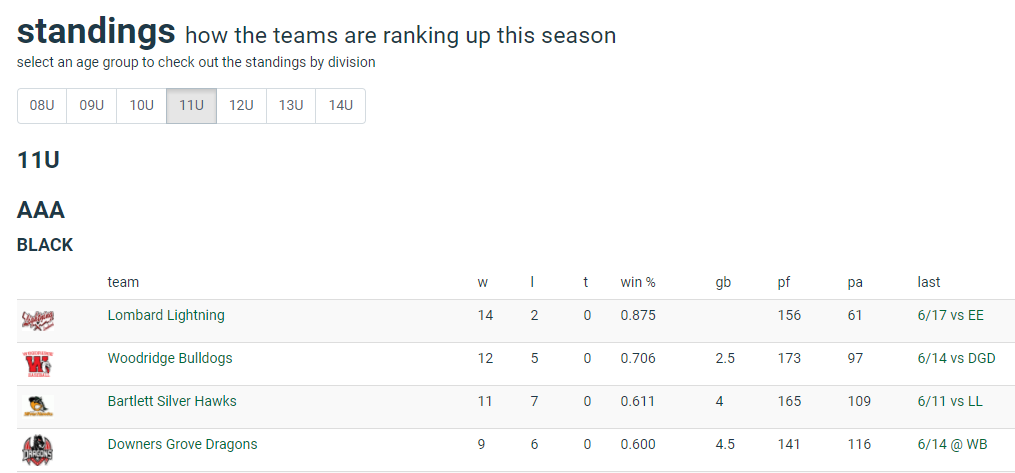Open the Woodridge Bulldogs team link
Viewport: 1015px width, 473px height.
click(x=170, y=358)
